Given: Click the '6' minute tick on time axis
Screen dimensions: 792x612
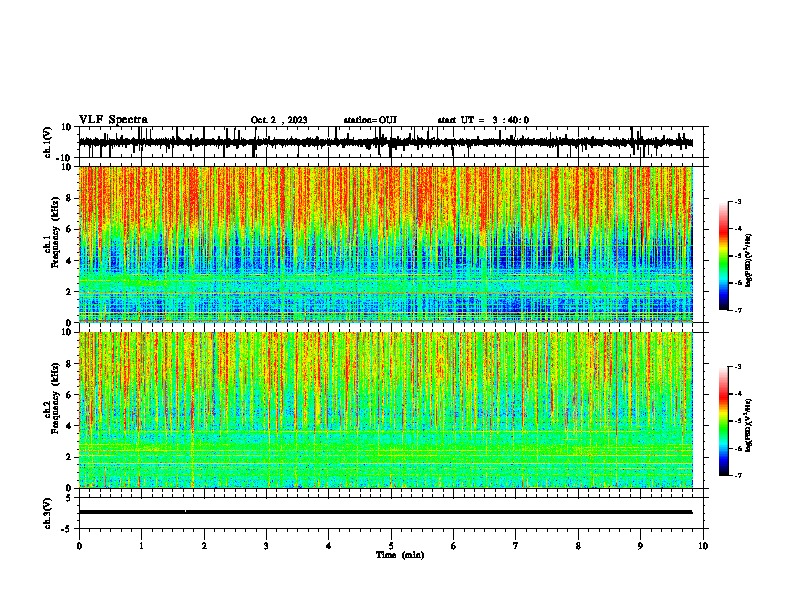Looking at the screenshot, I should click(x=454, y=546).
